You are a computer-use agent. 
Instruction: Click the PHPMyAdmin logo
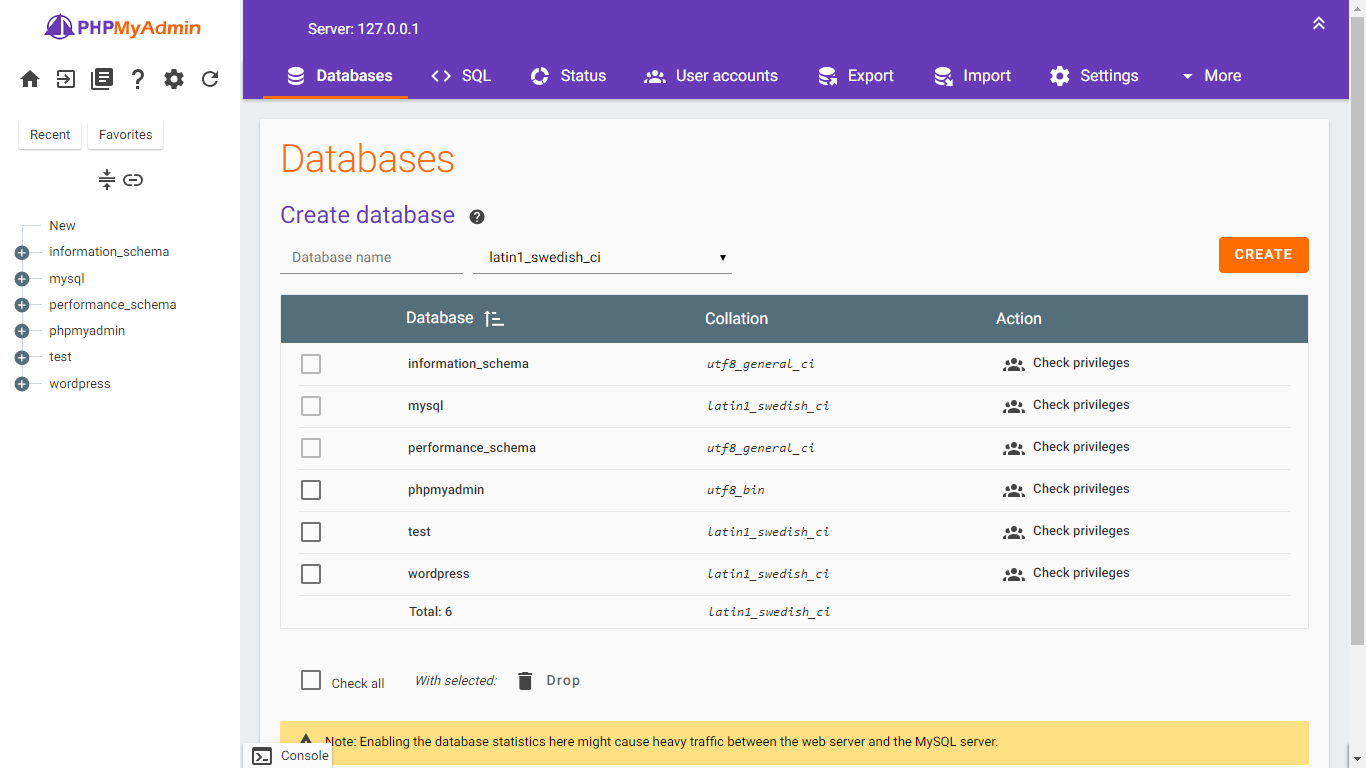point(122,27)
